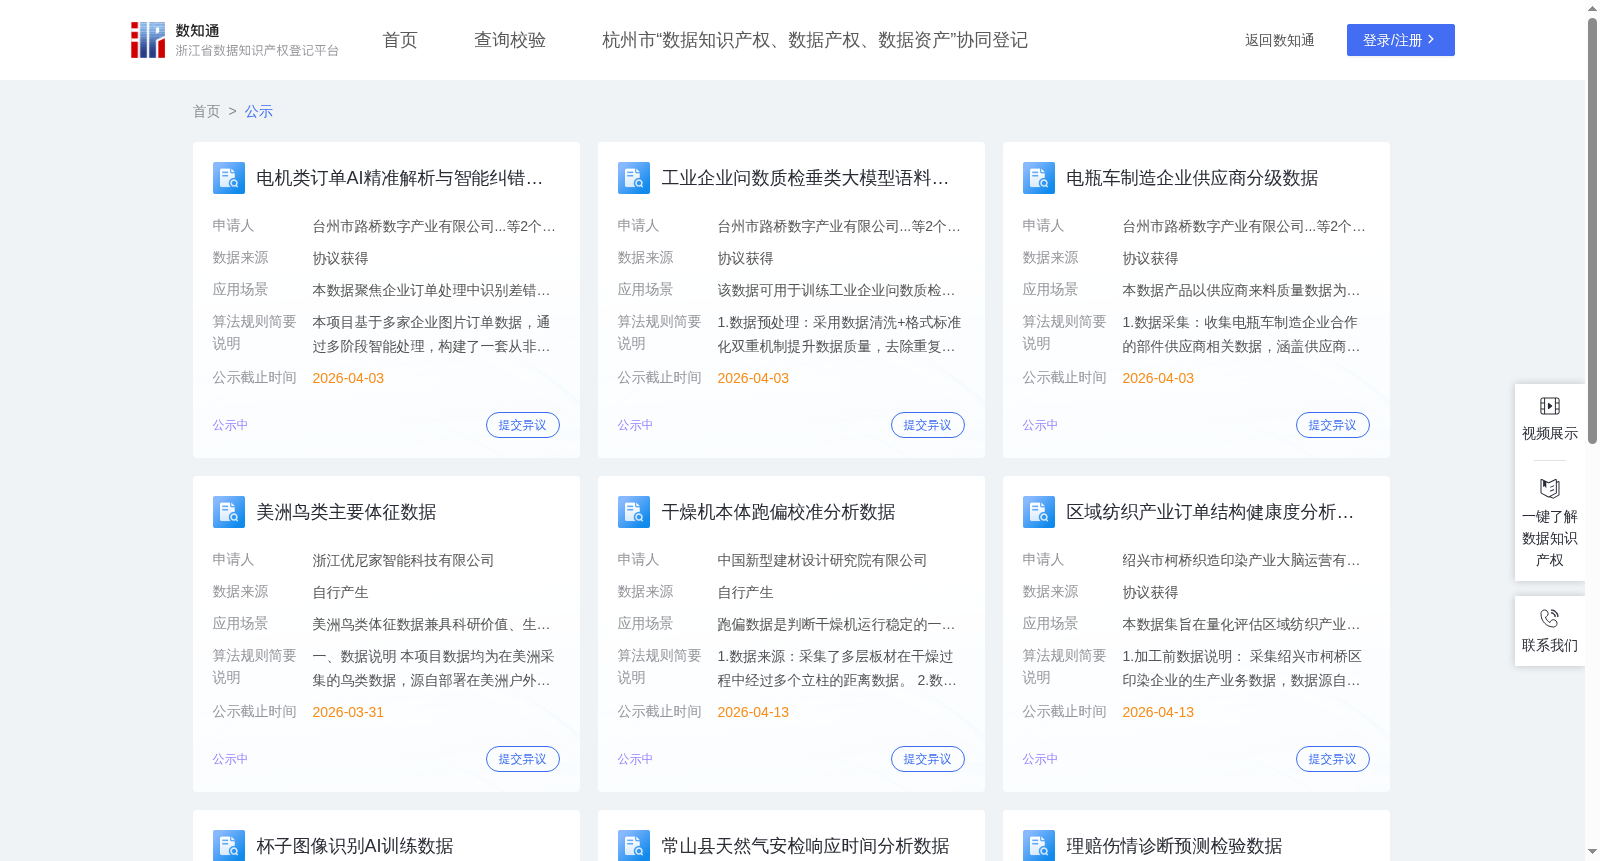Click the document icon for 电机类订单AI精准解析
This screenshot has width=1600, height=861.
click(229, 178)
